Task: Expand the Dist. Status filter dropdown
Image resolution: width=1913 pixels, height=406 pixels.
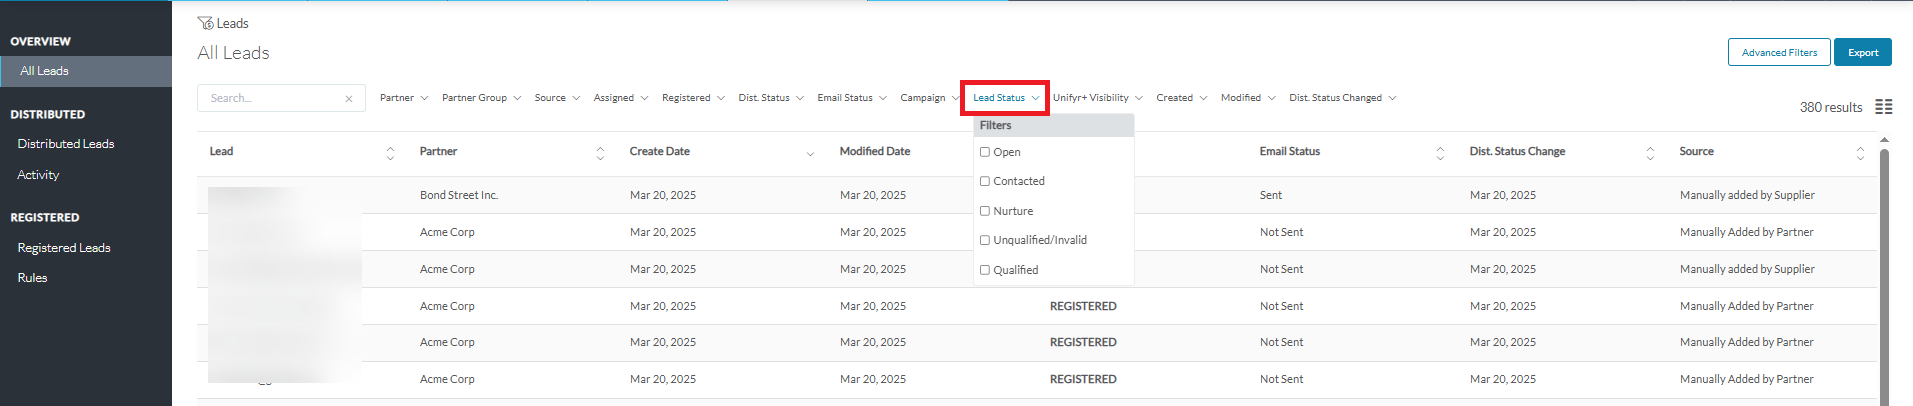Action: click(771, 98)
